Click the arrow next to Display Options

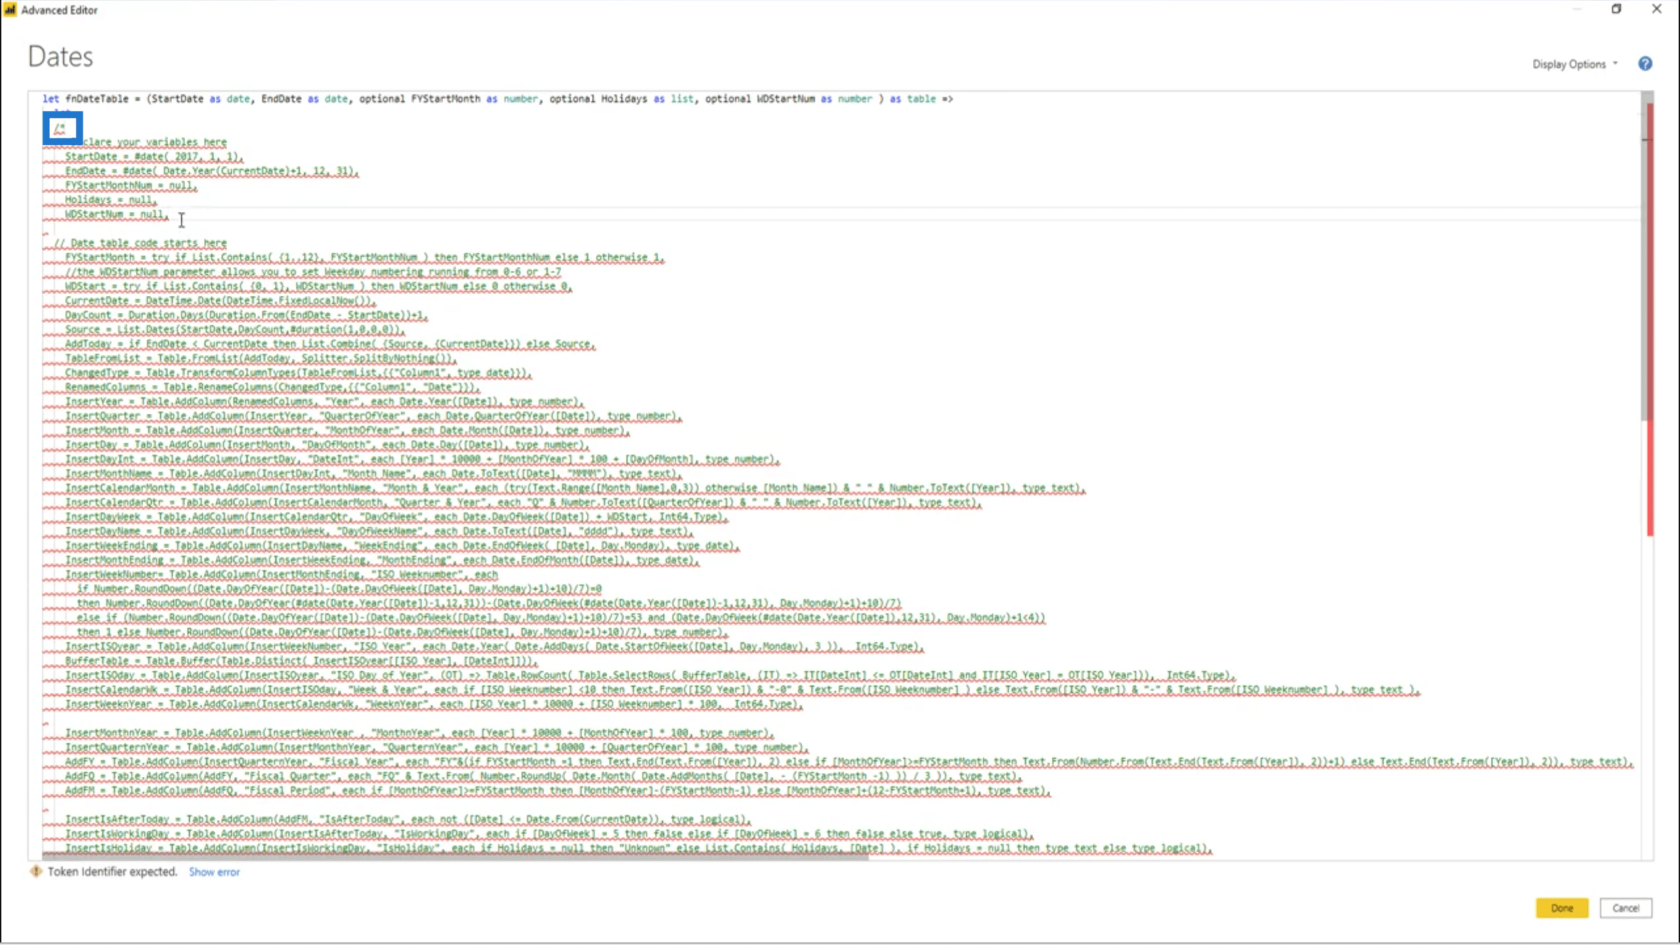[x=1615, y=64]
